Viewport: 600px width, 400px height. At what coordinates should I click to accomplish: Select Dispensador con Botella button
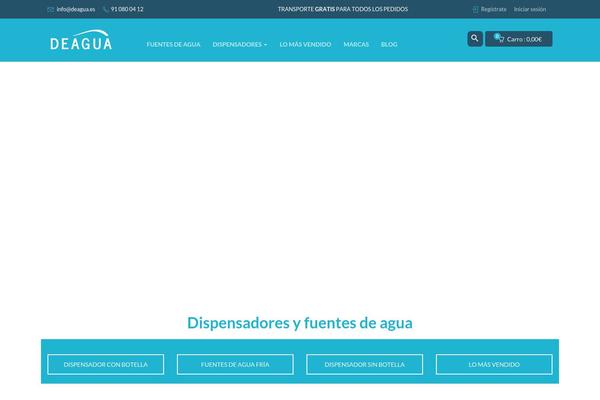106,364
